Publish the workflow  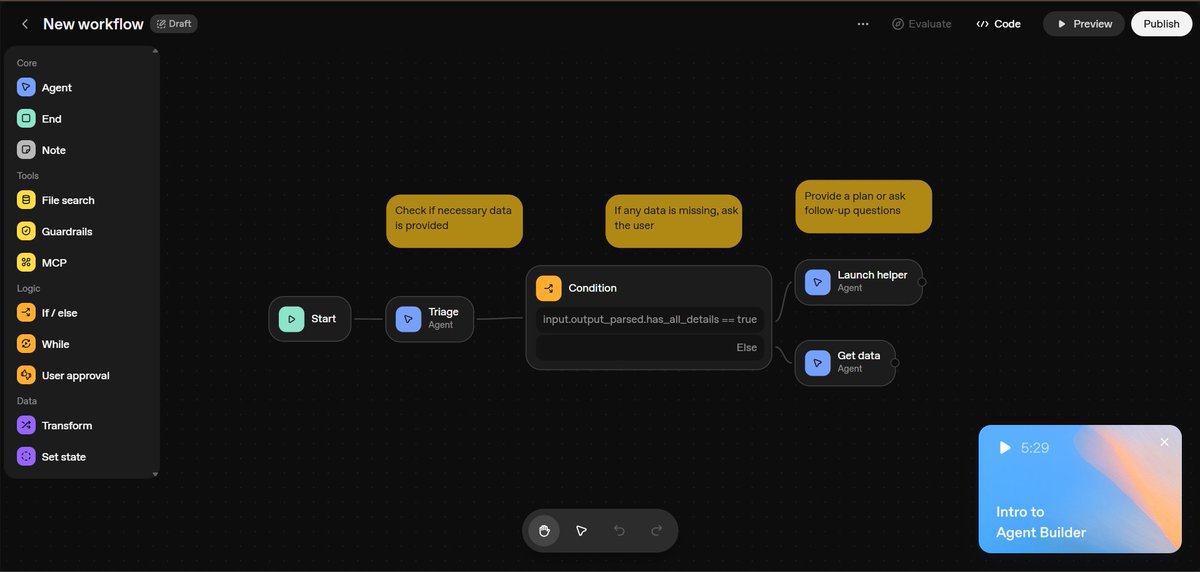point(1161,24)
